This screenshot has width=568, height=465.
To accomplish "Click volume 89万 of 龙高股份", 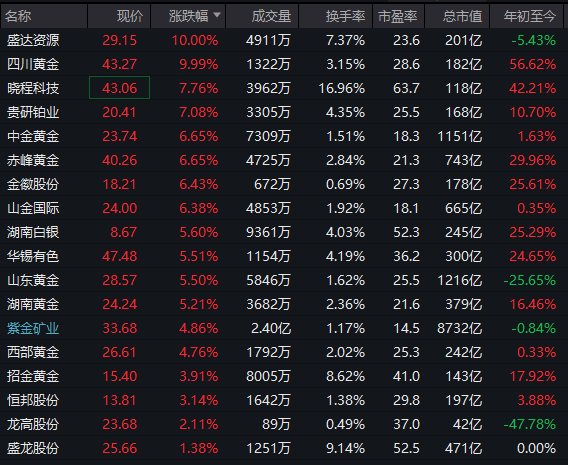I will click(x=276, y=424).
